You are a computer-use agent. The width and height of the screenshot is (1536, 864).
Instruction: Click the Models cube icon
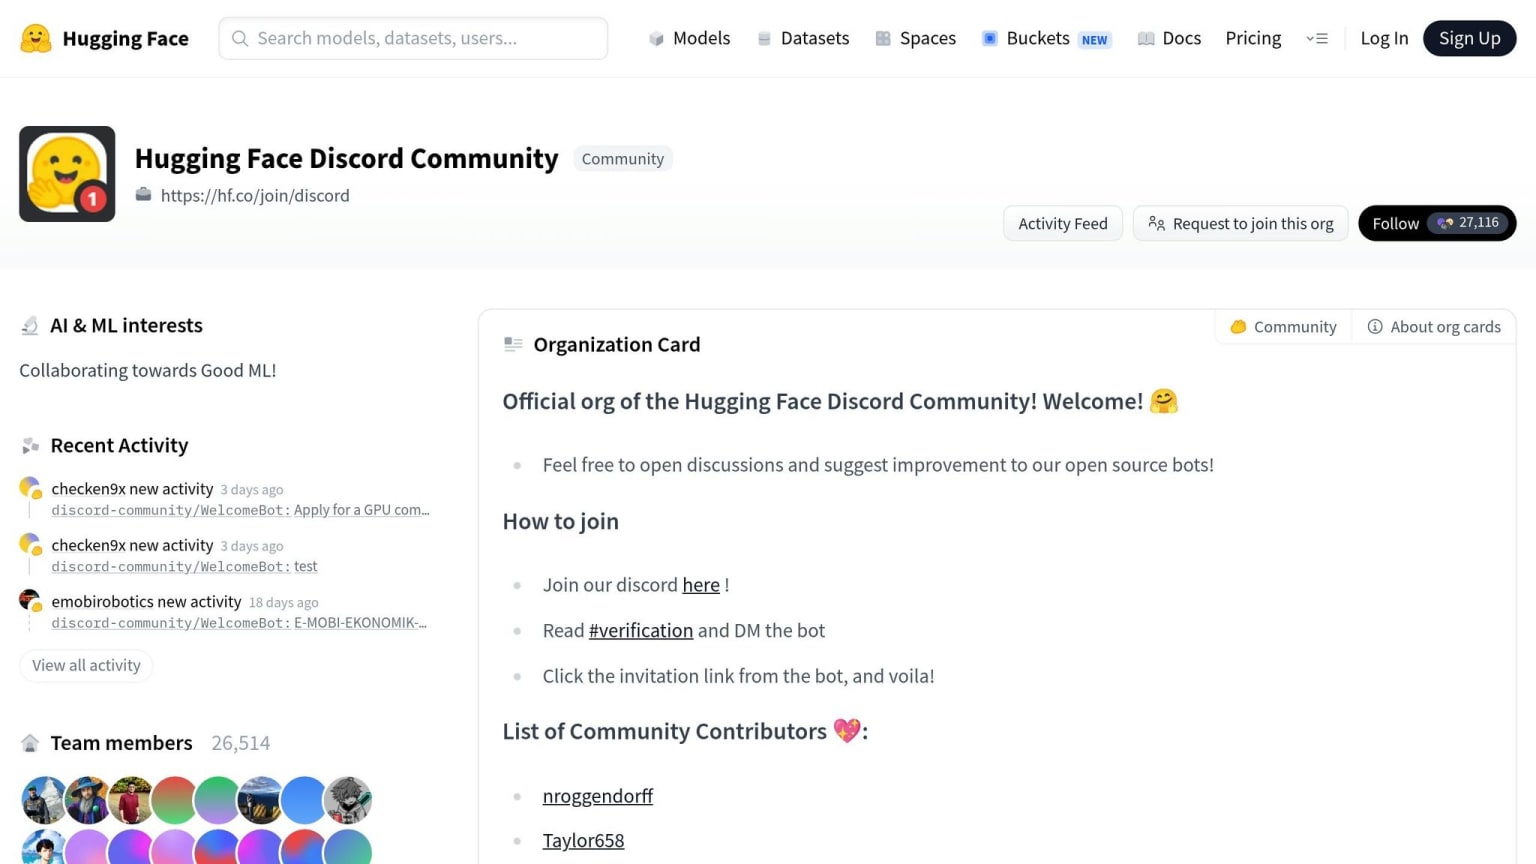656,38
